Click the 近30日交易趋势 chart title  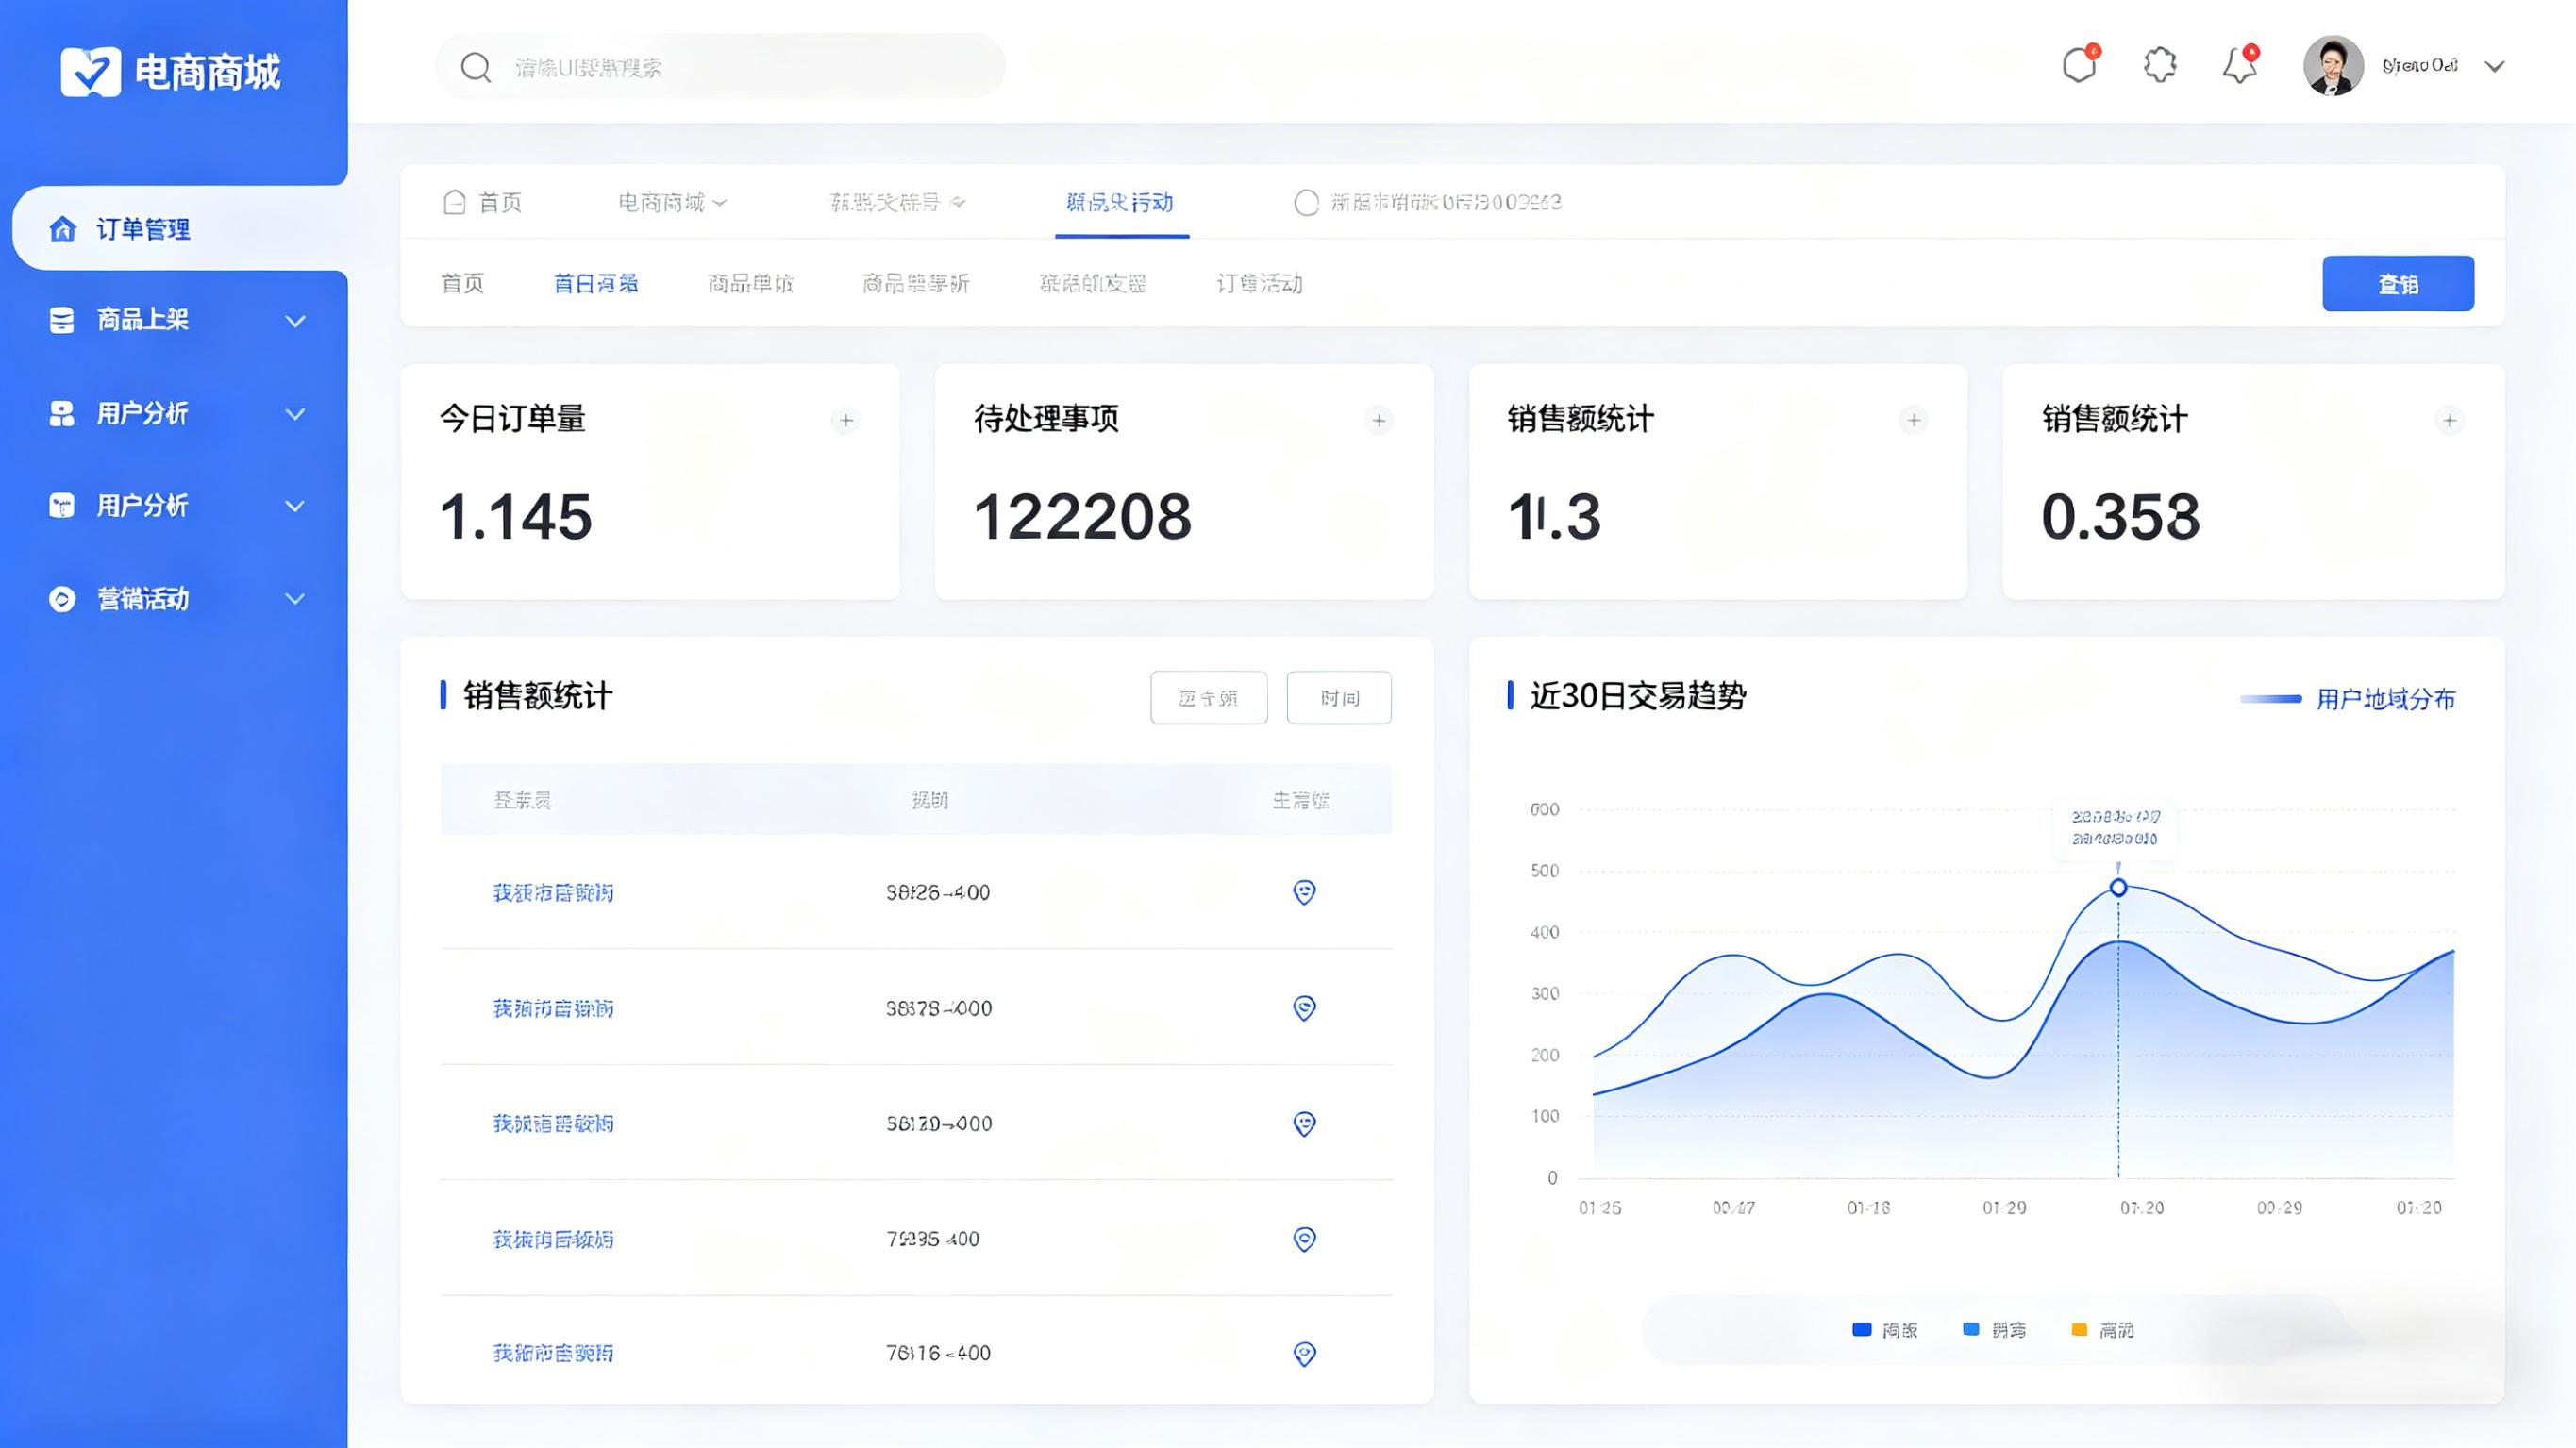tap(1638, 696)
